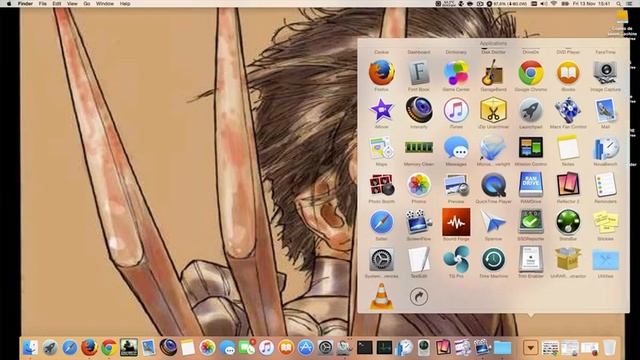The width and height of the screenshot is (640, 360).
Task: Launch Image Capture from the stack
Action: click(605, 73)
